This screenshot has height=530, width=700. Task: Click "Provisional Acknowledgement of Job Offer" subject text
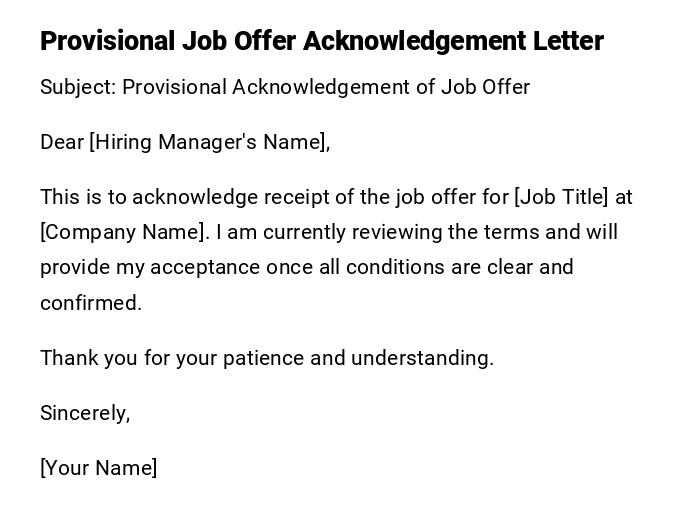pyautogui.click(x=326, y=87)
